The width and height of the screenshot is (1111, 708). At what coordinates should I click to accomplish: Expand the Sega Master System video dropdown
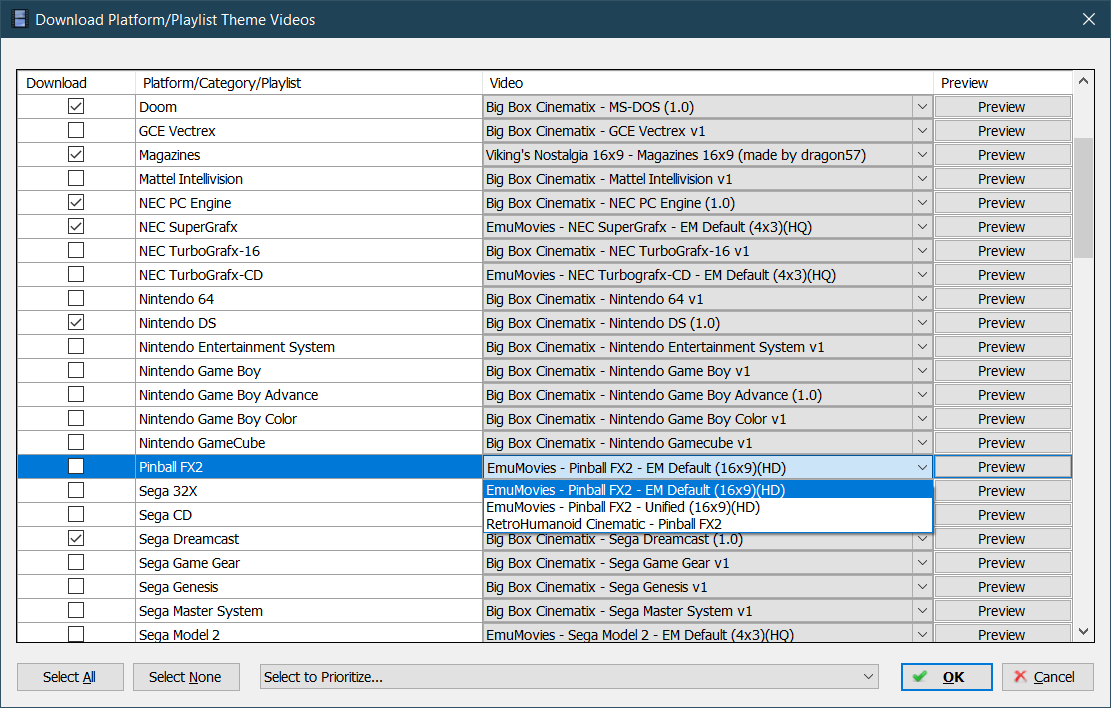click(x=922, y=611)
